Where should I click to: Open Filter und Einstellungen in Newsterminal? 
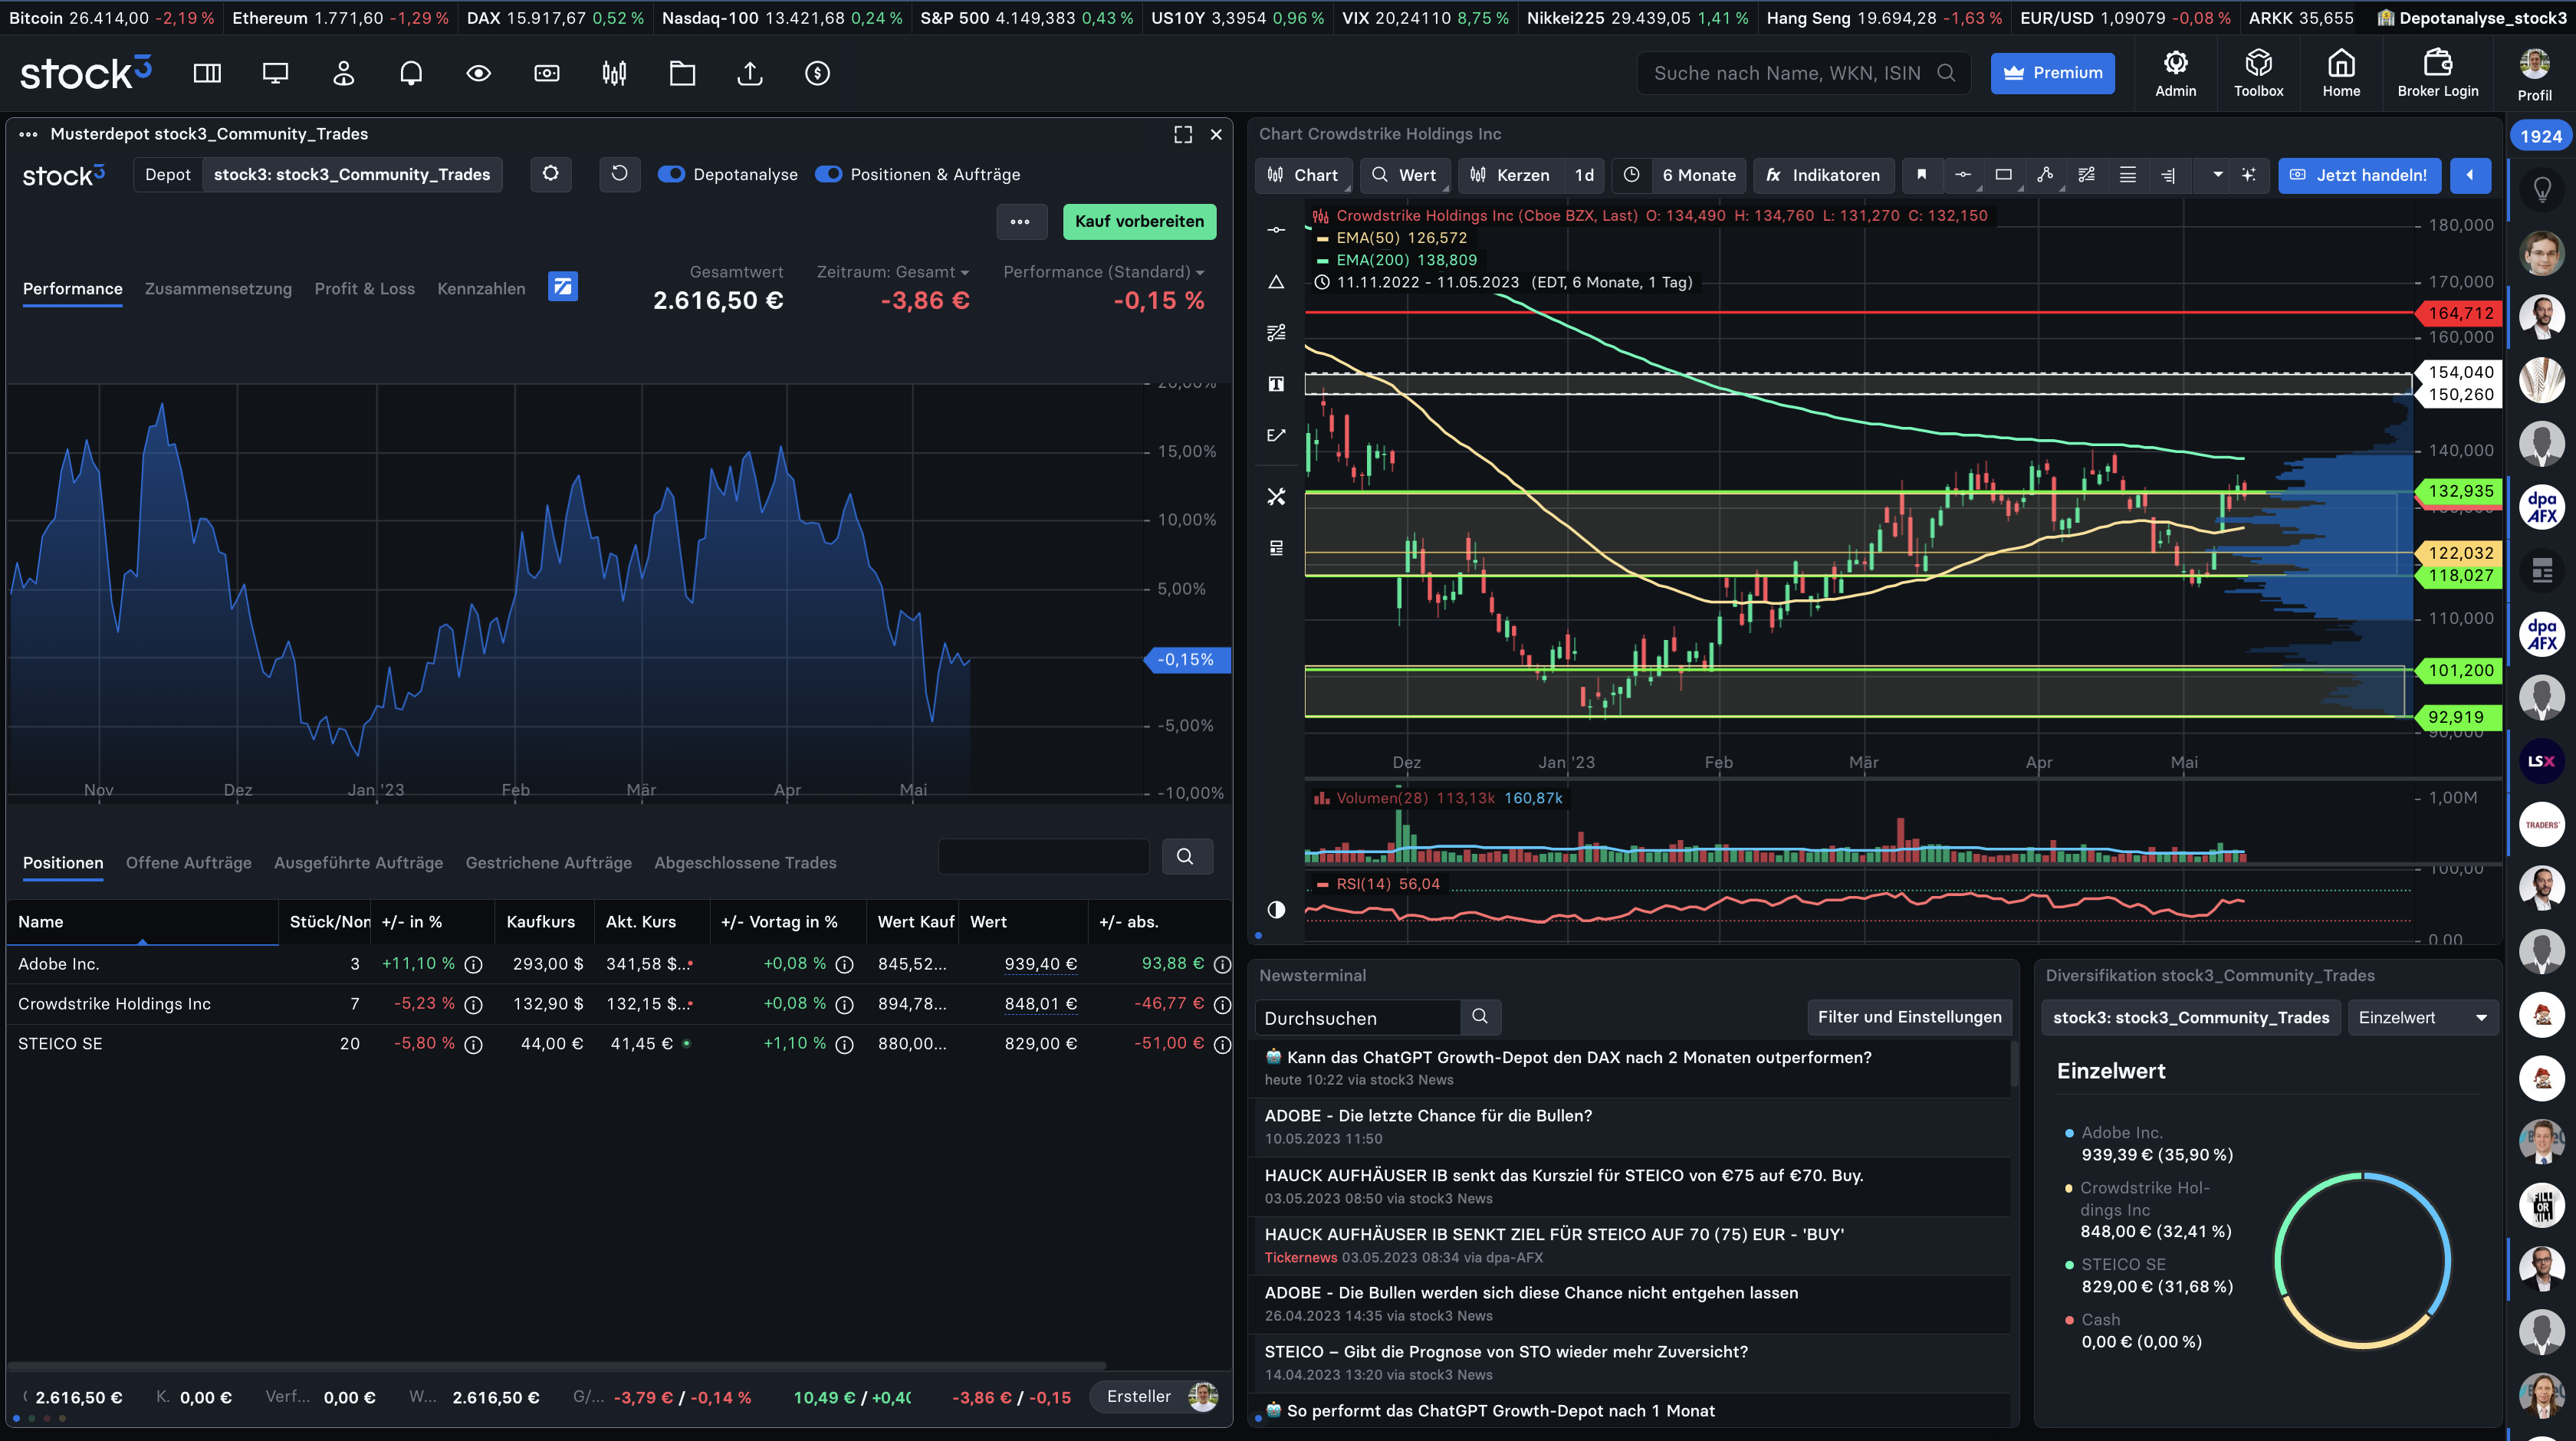click(1909, 1017)
